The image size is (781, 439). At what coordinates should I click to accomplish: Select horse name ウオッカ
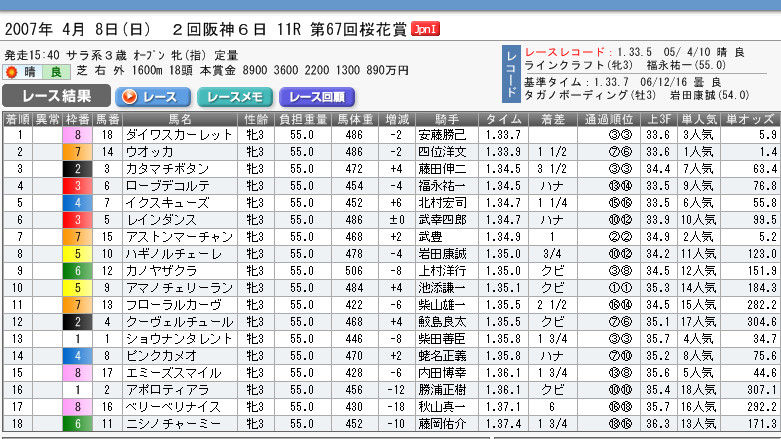149,152
